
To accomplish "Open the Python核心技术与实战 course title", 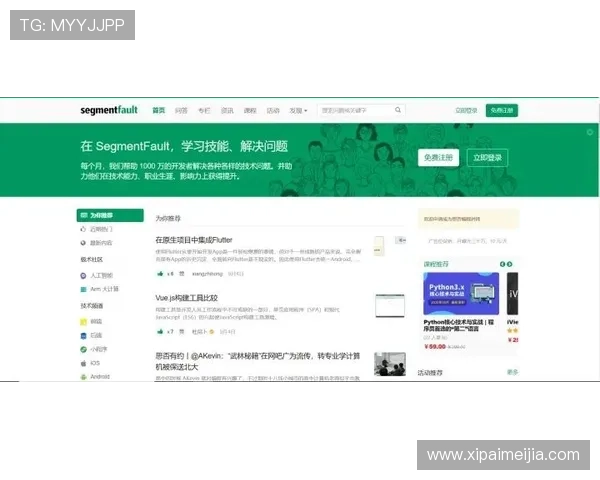I will coord(459,325).
